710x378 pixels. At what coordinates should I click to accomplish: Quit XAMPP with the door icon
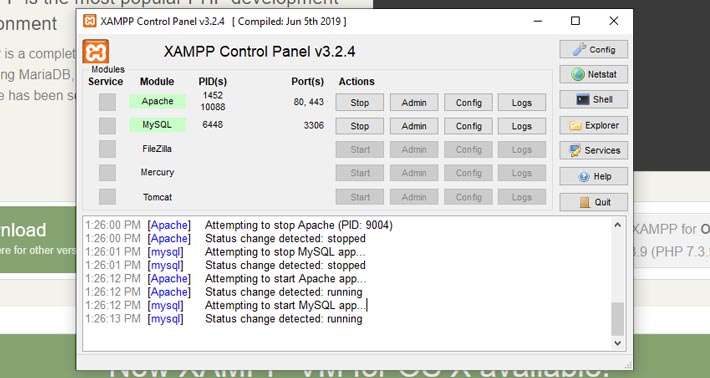pyautogui.click(x=594, y=202)
